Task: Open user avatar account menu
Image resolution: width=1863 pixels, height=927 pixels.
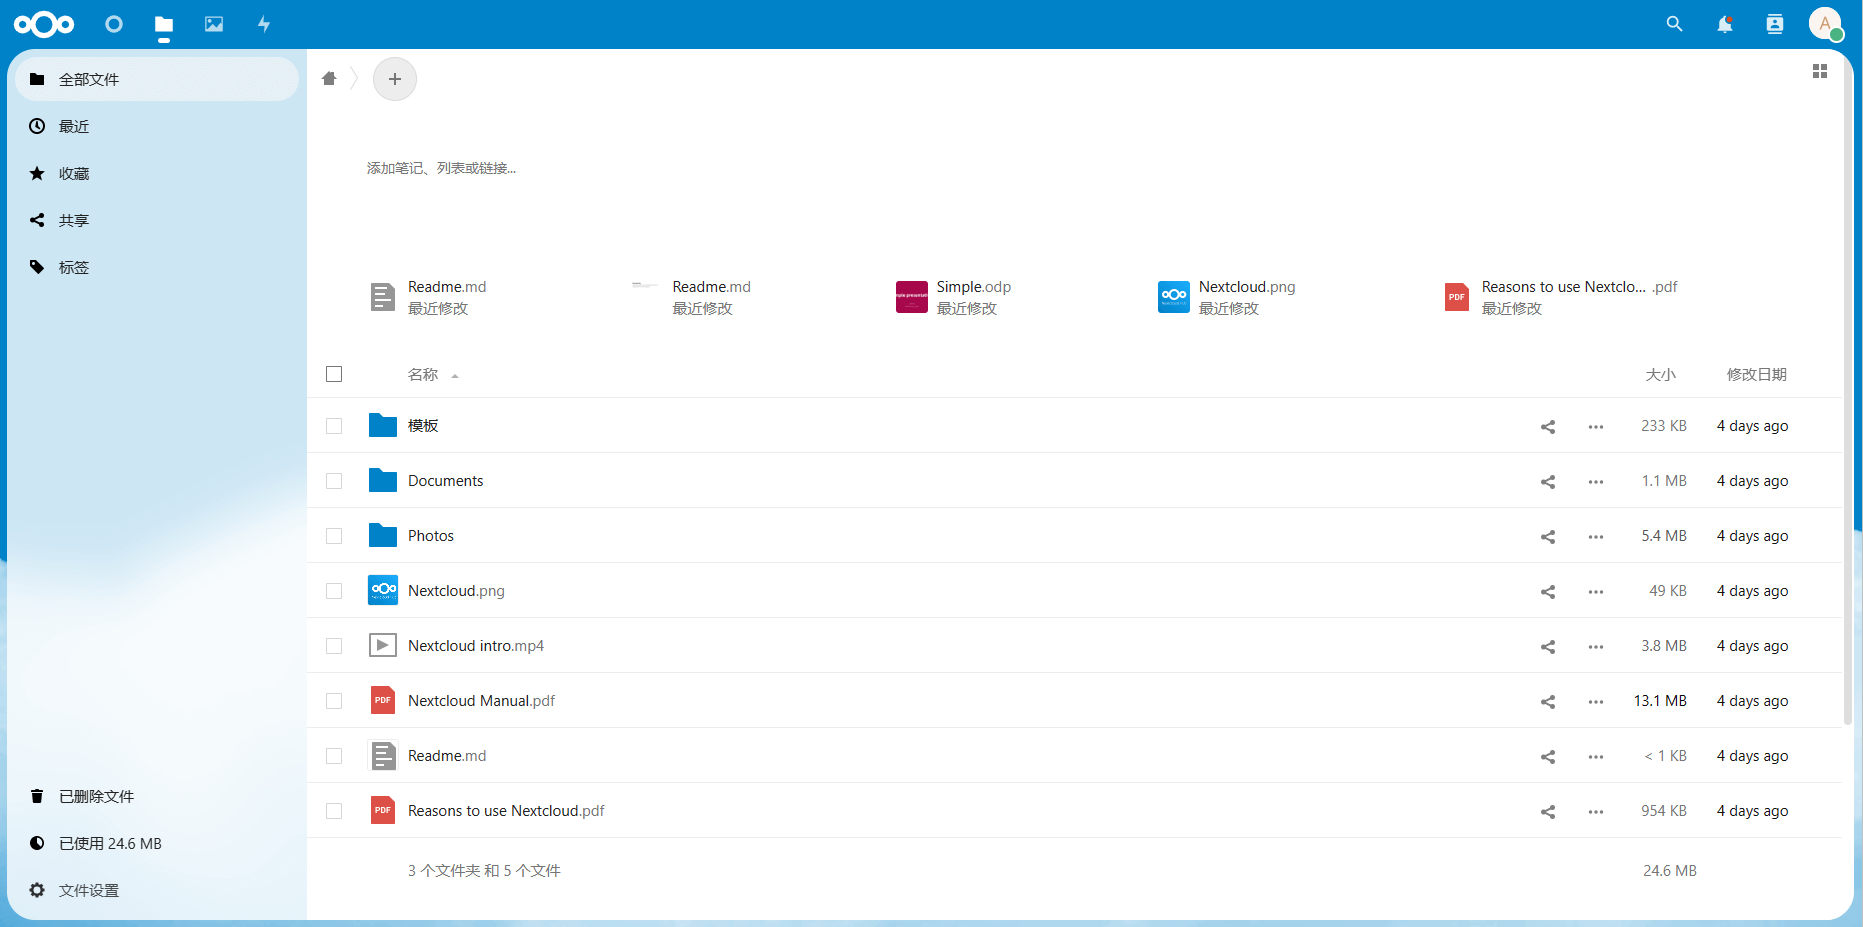Action: pyautogui.click(x=1825, y=24)
